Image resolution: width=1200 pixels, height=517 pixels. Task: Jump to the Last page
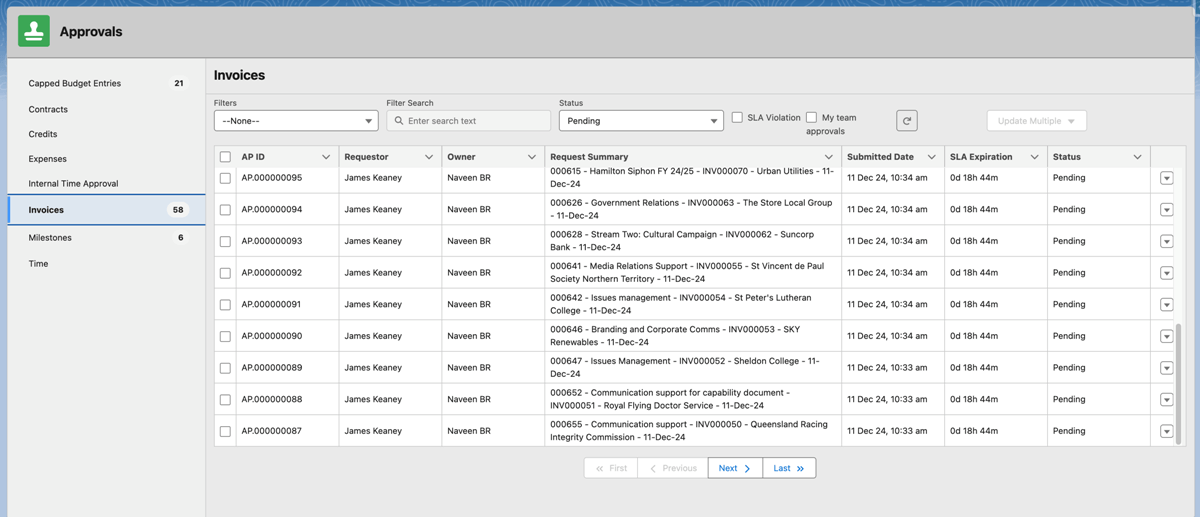pyautogui.click(x=789, y=468)
